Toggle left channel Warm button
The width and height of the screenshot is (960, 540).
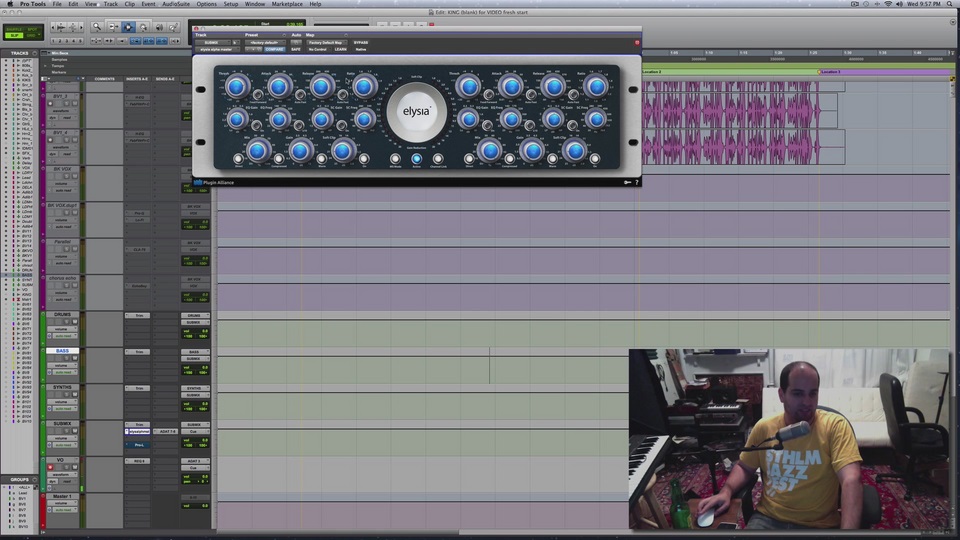(x=321, y=159)
